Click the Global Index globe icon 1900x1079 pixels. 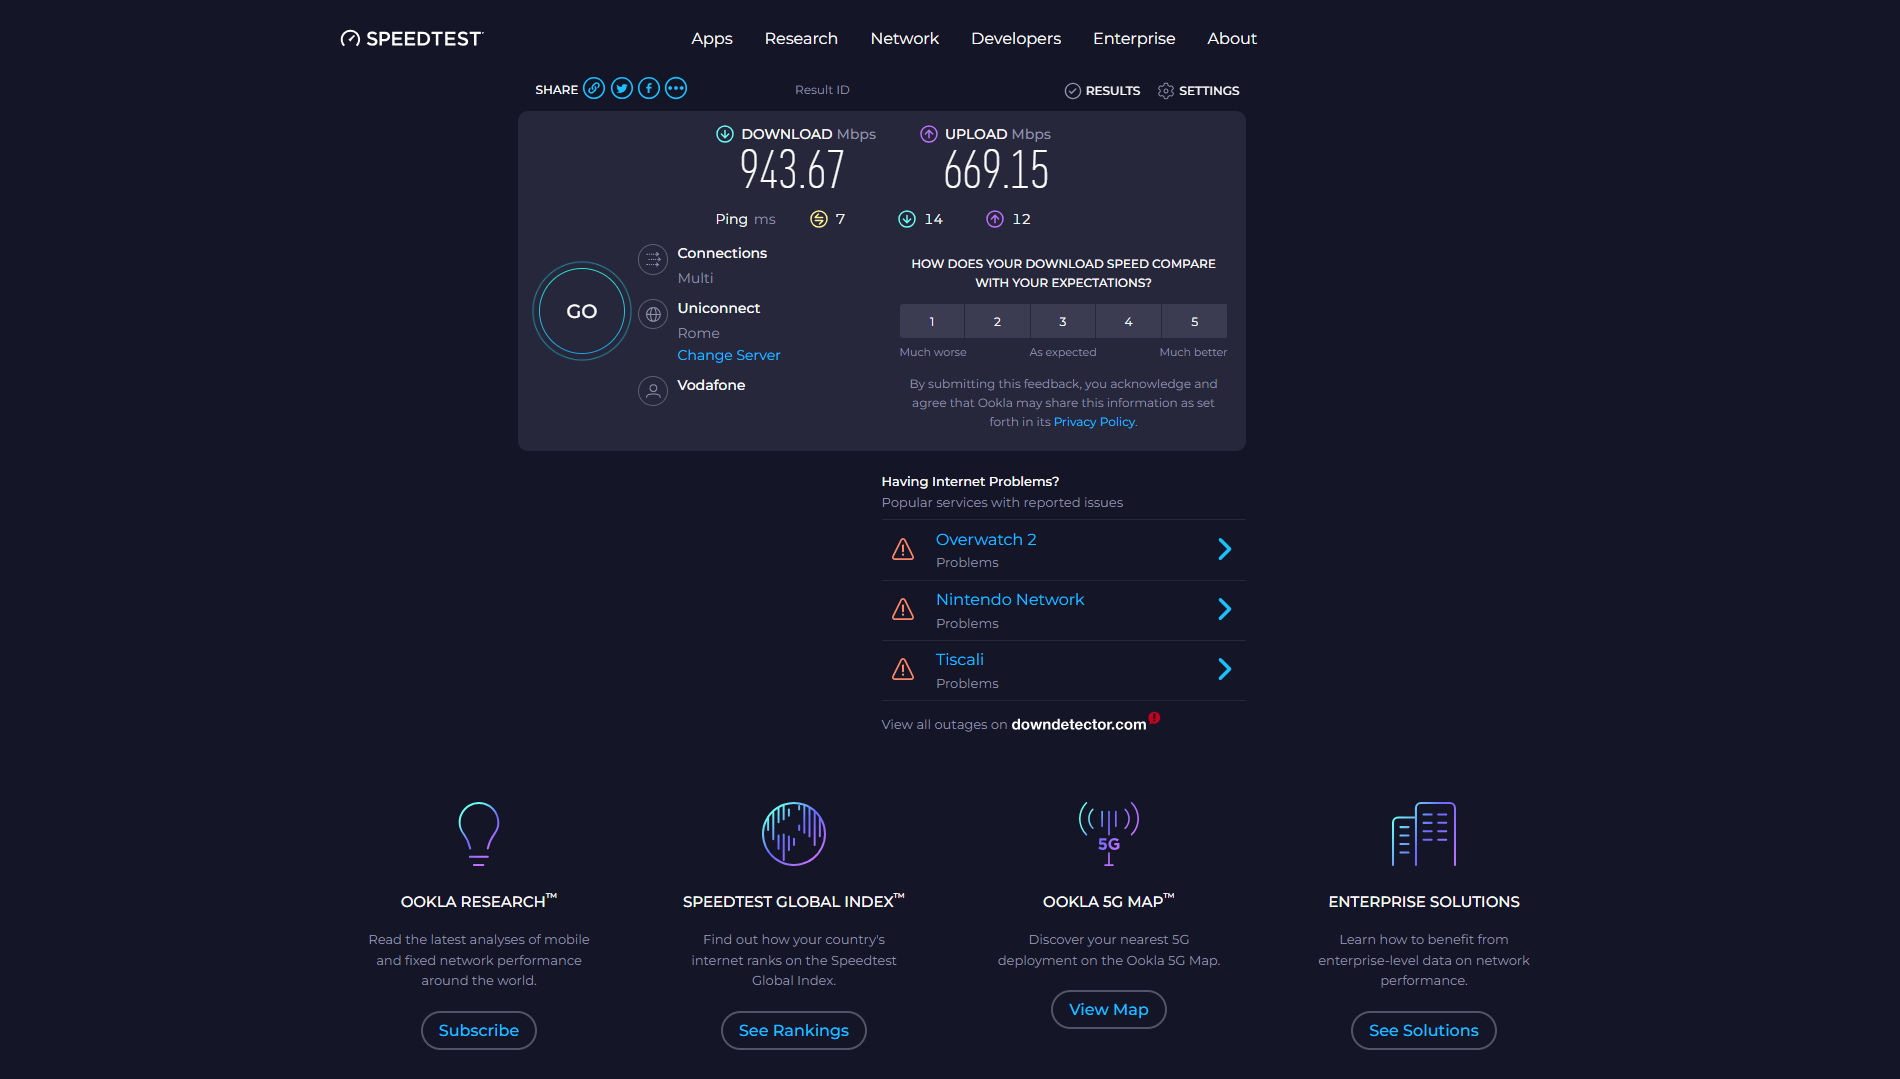[794, 833]
